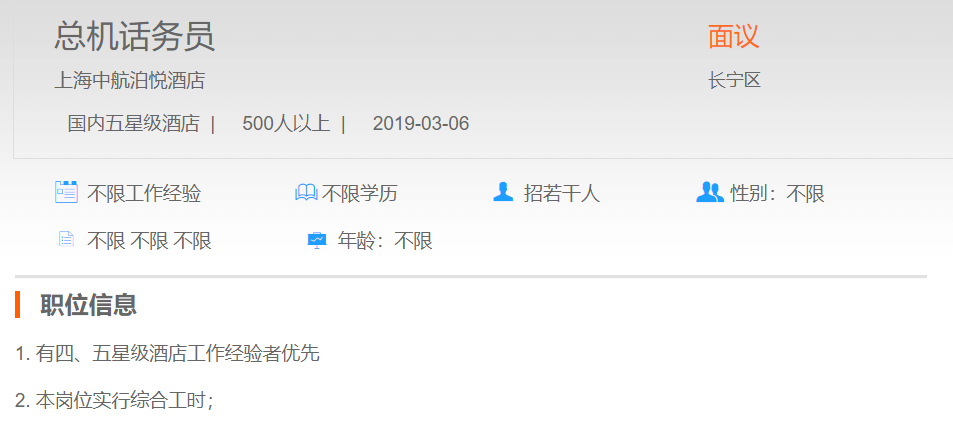The image size is (953, 431).
Task: Click the 不限工作经验 label
Action: pos(144,194)
